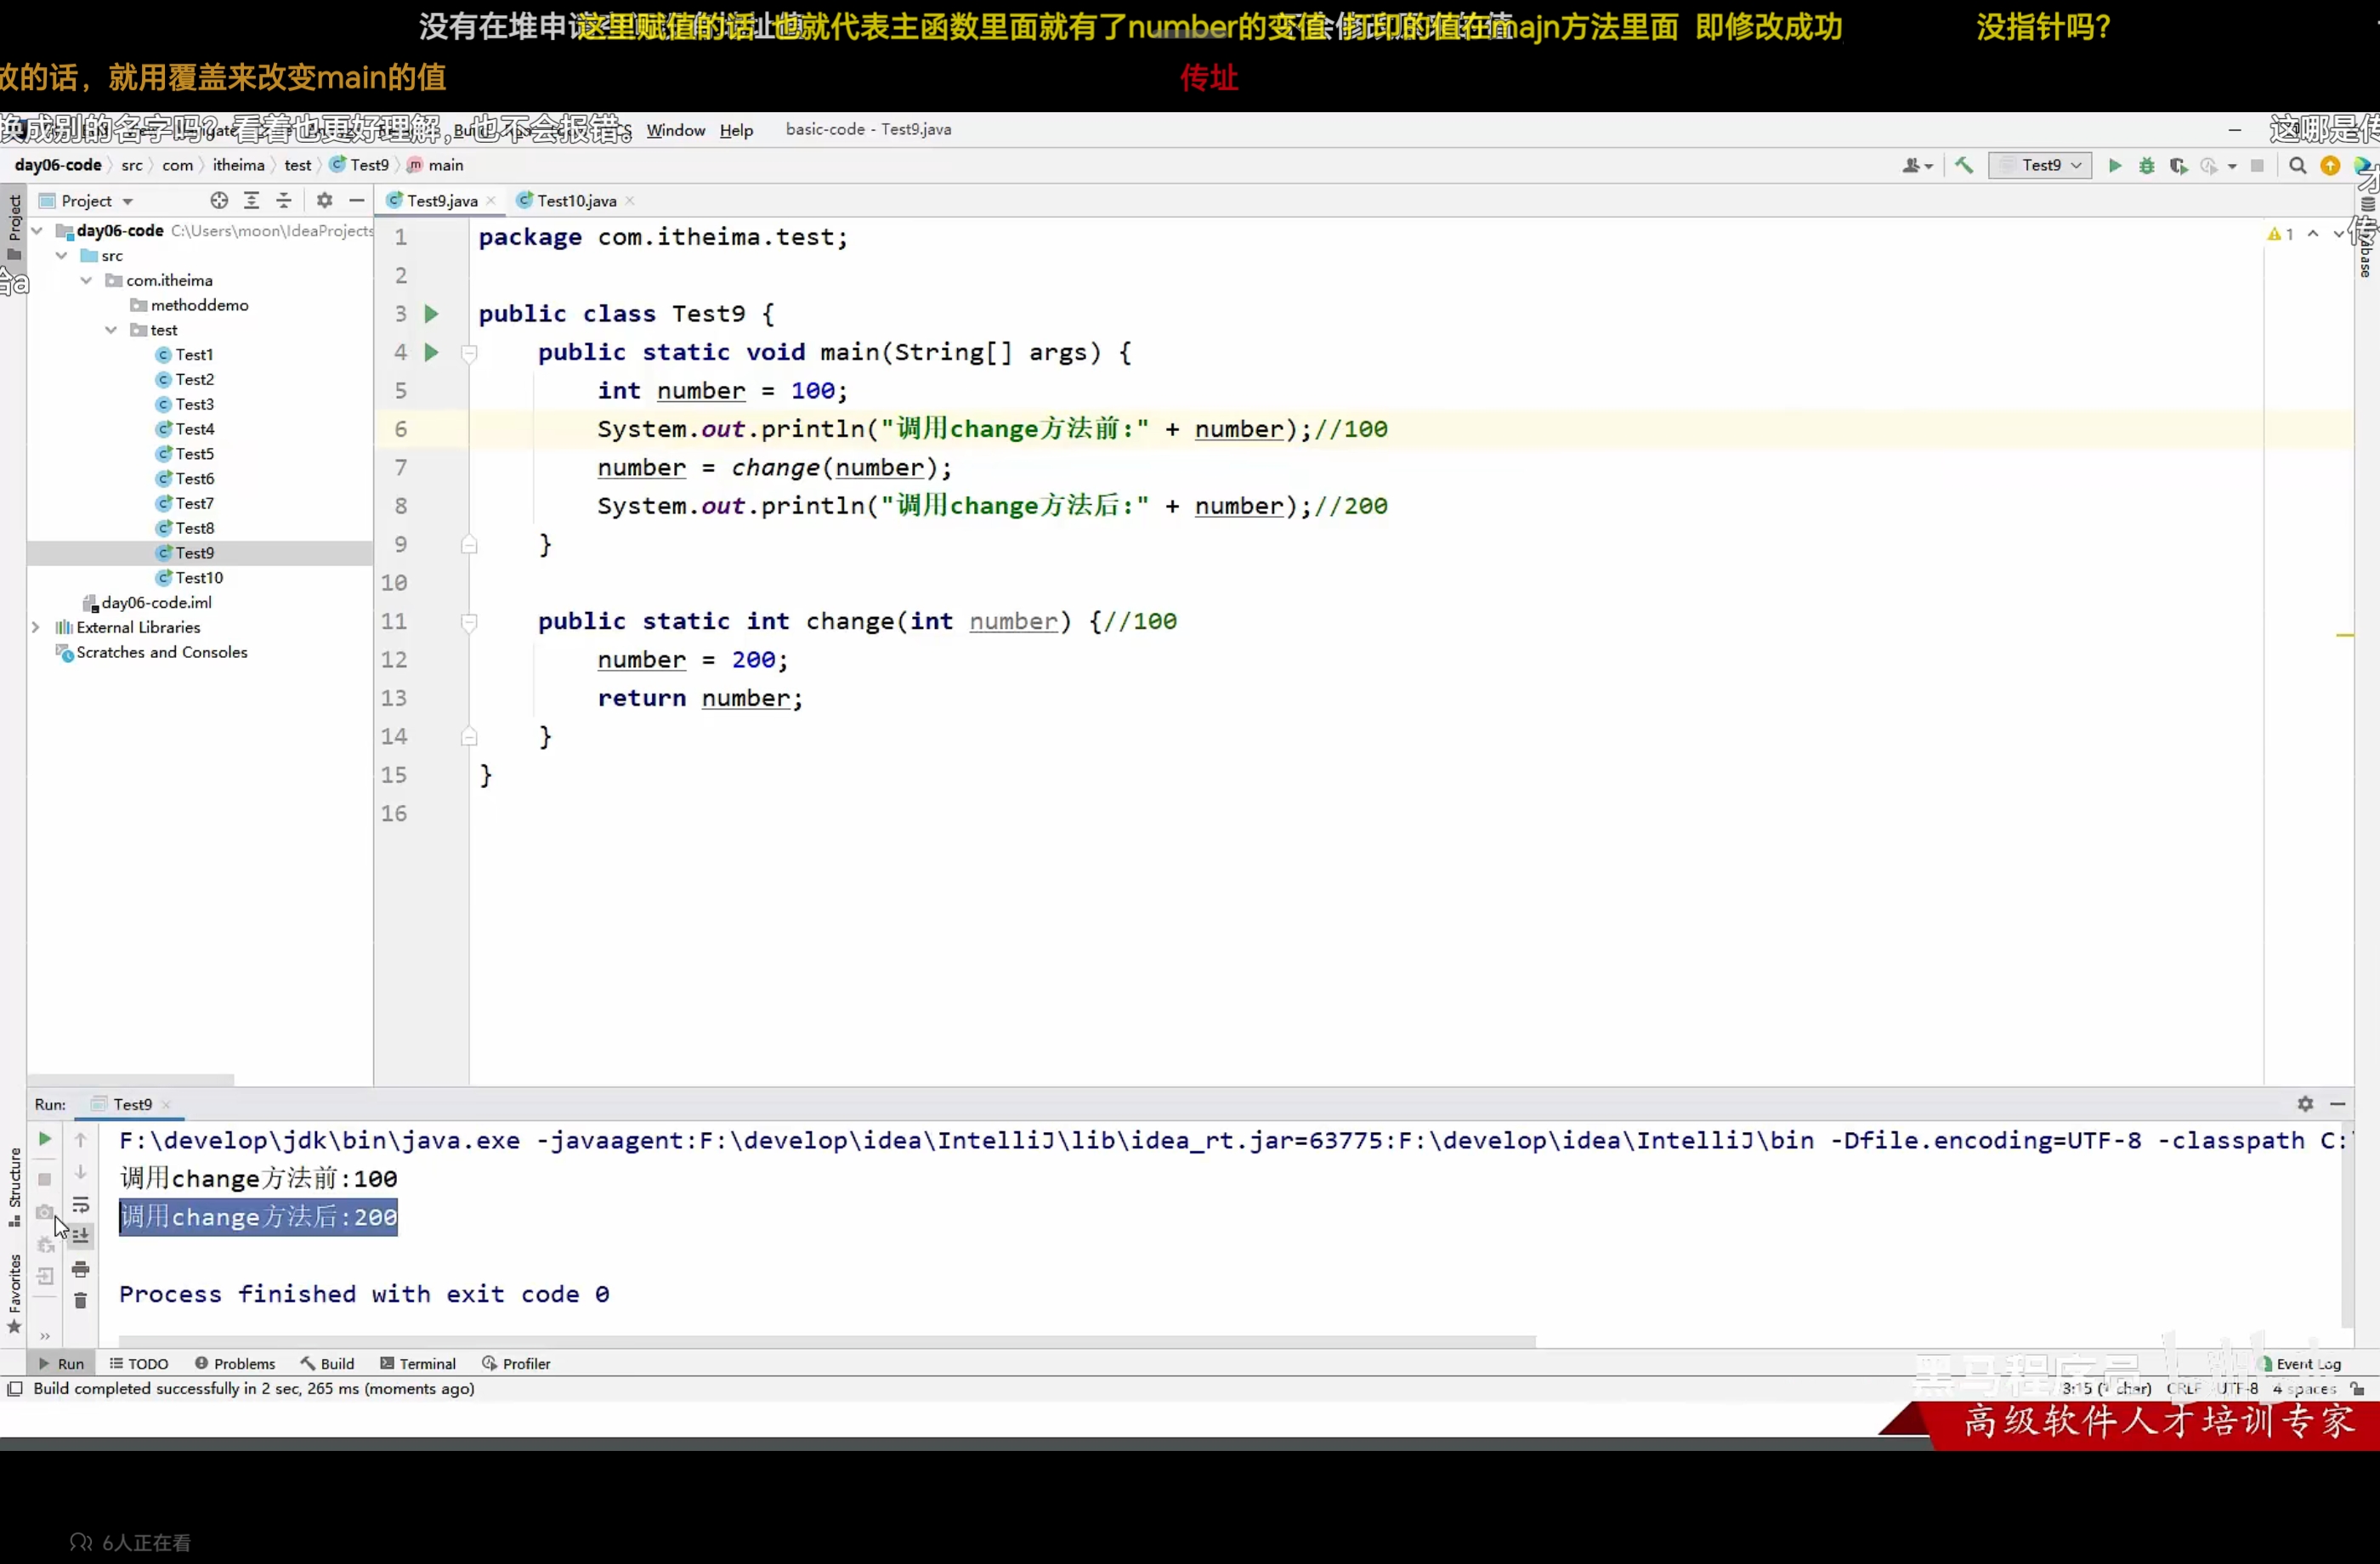Open the Problems tool window

point(235,1363)
